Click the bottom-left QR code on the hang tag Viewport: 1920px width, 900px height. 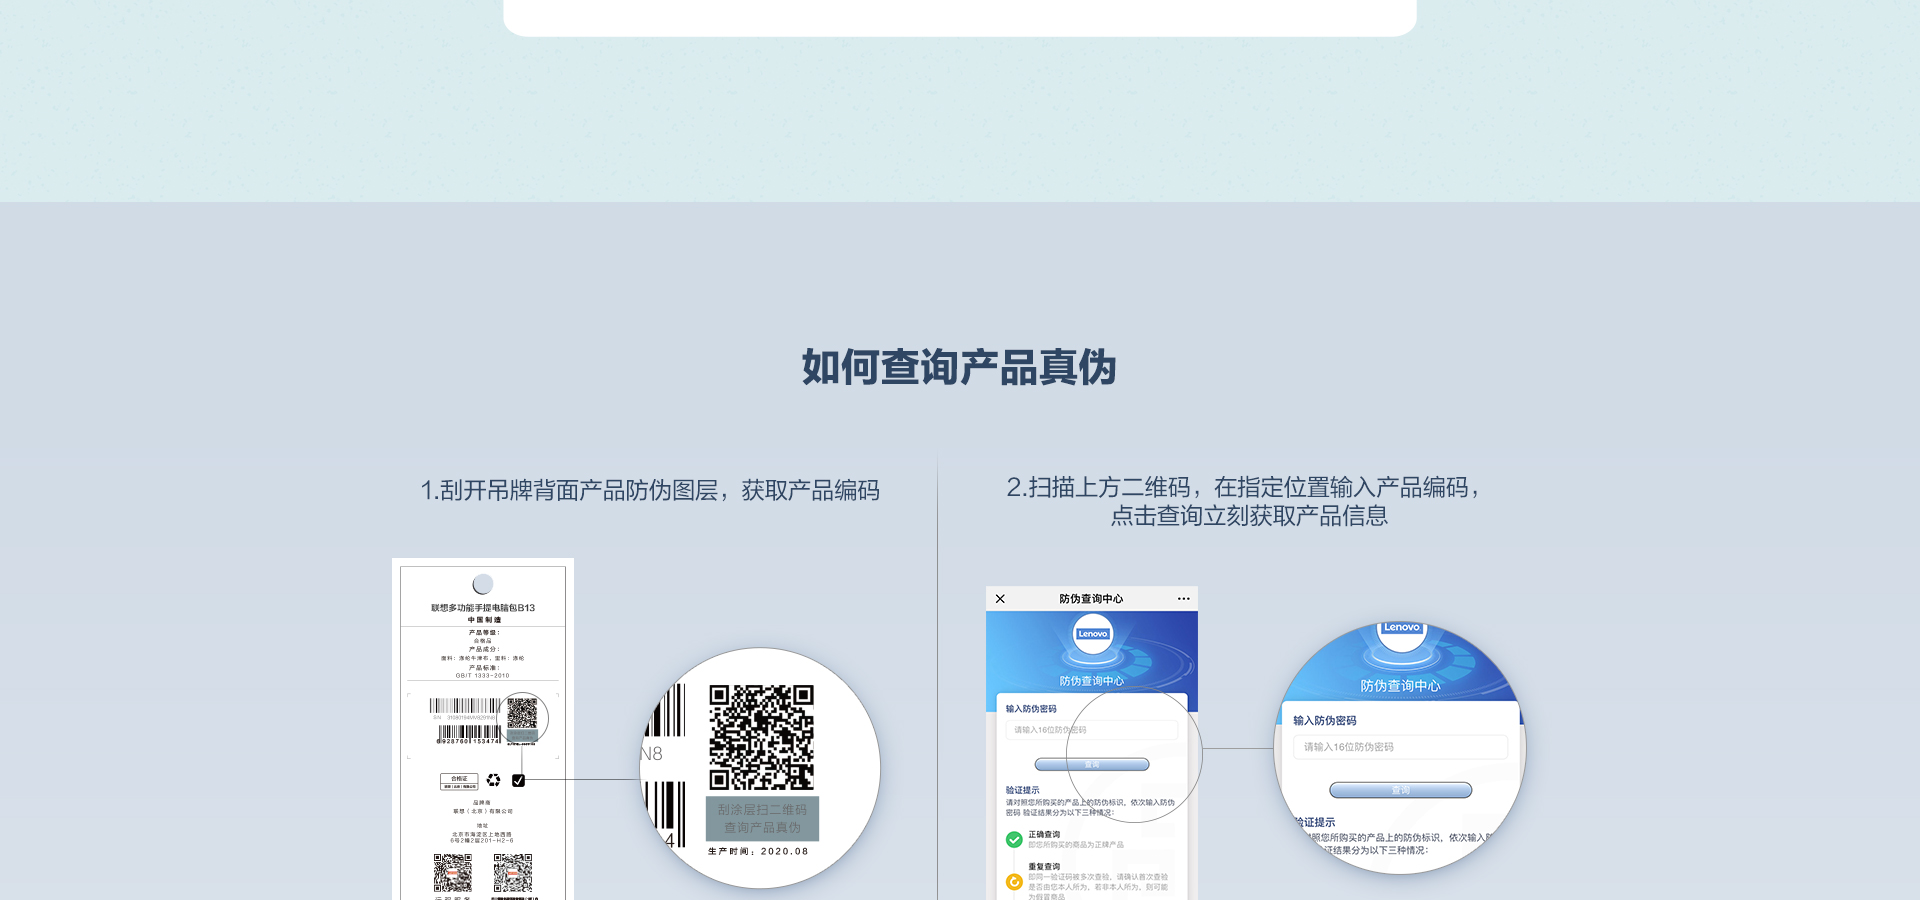(453, 873)
